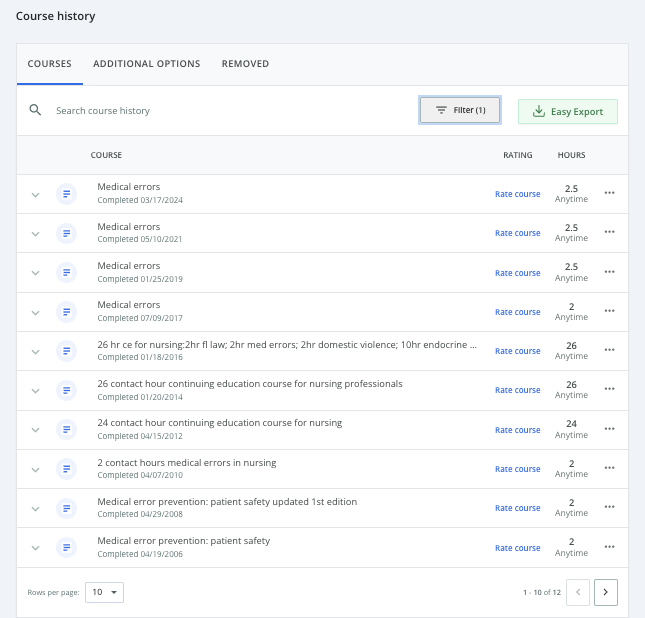Click document icon for 26 contact hour course

click(x=67, y=390)
